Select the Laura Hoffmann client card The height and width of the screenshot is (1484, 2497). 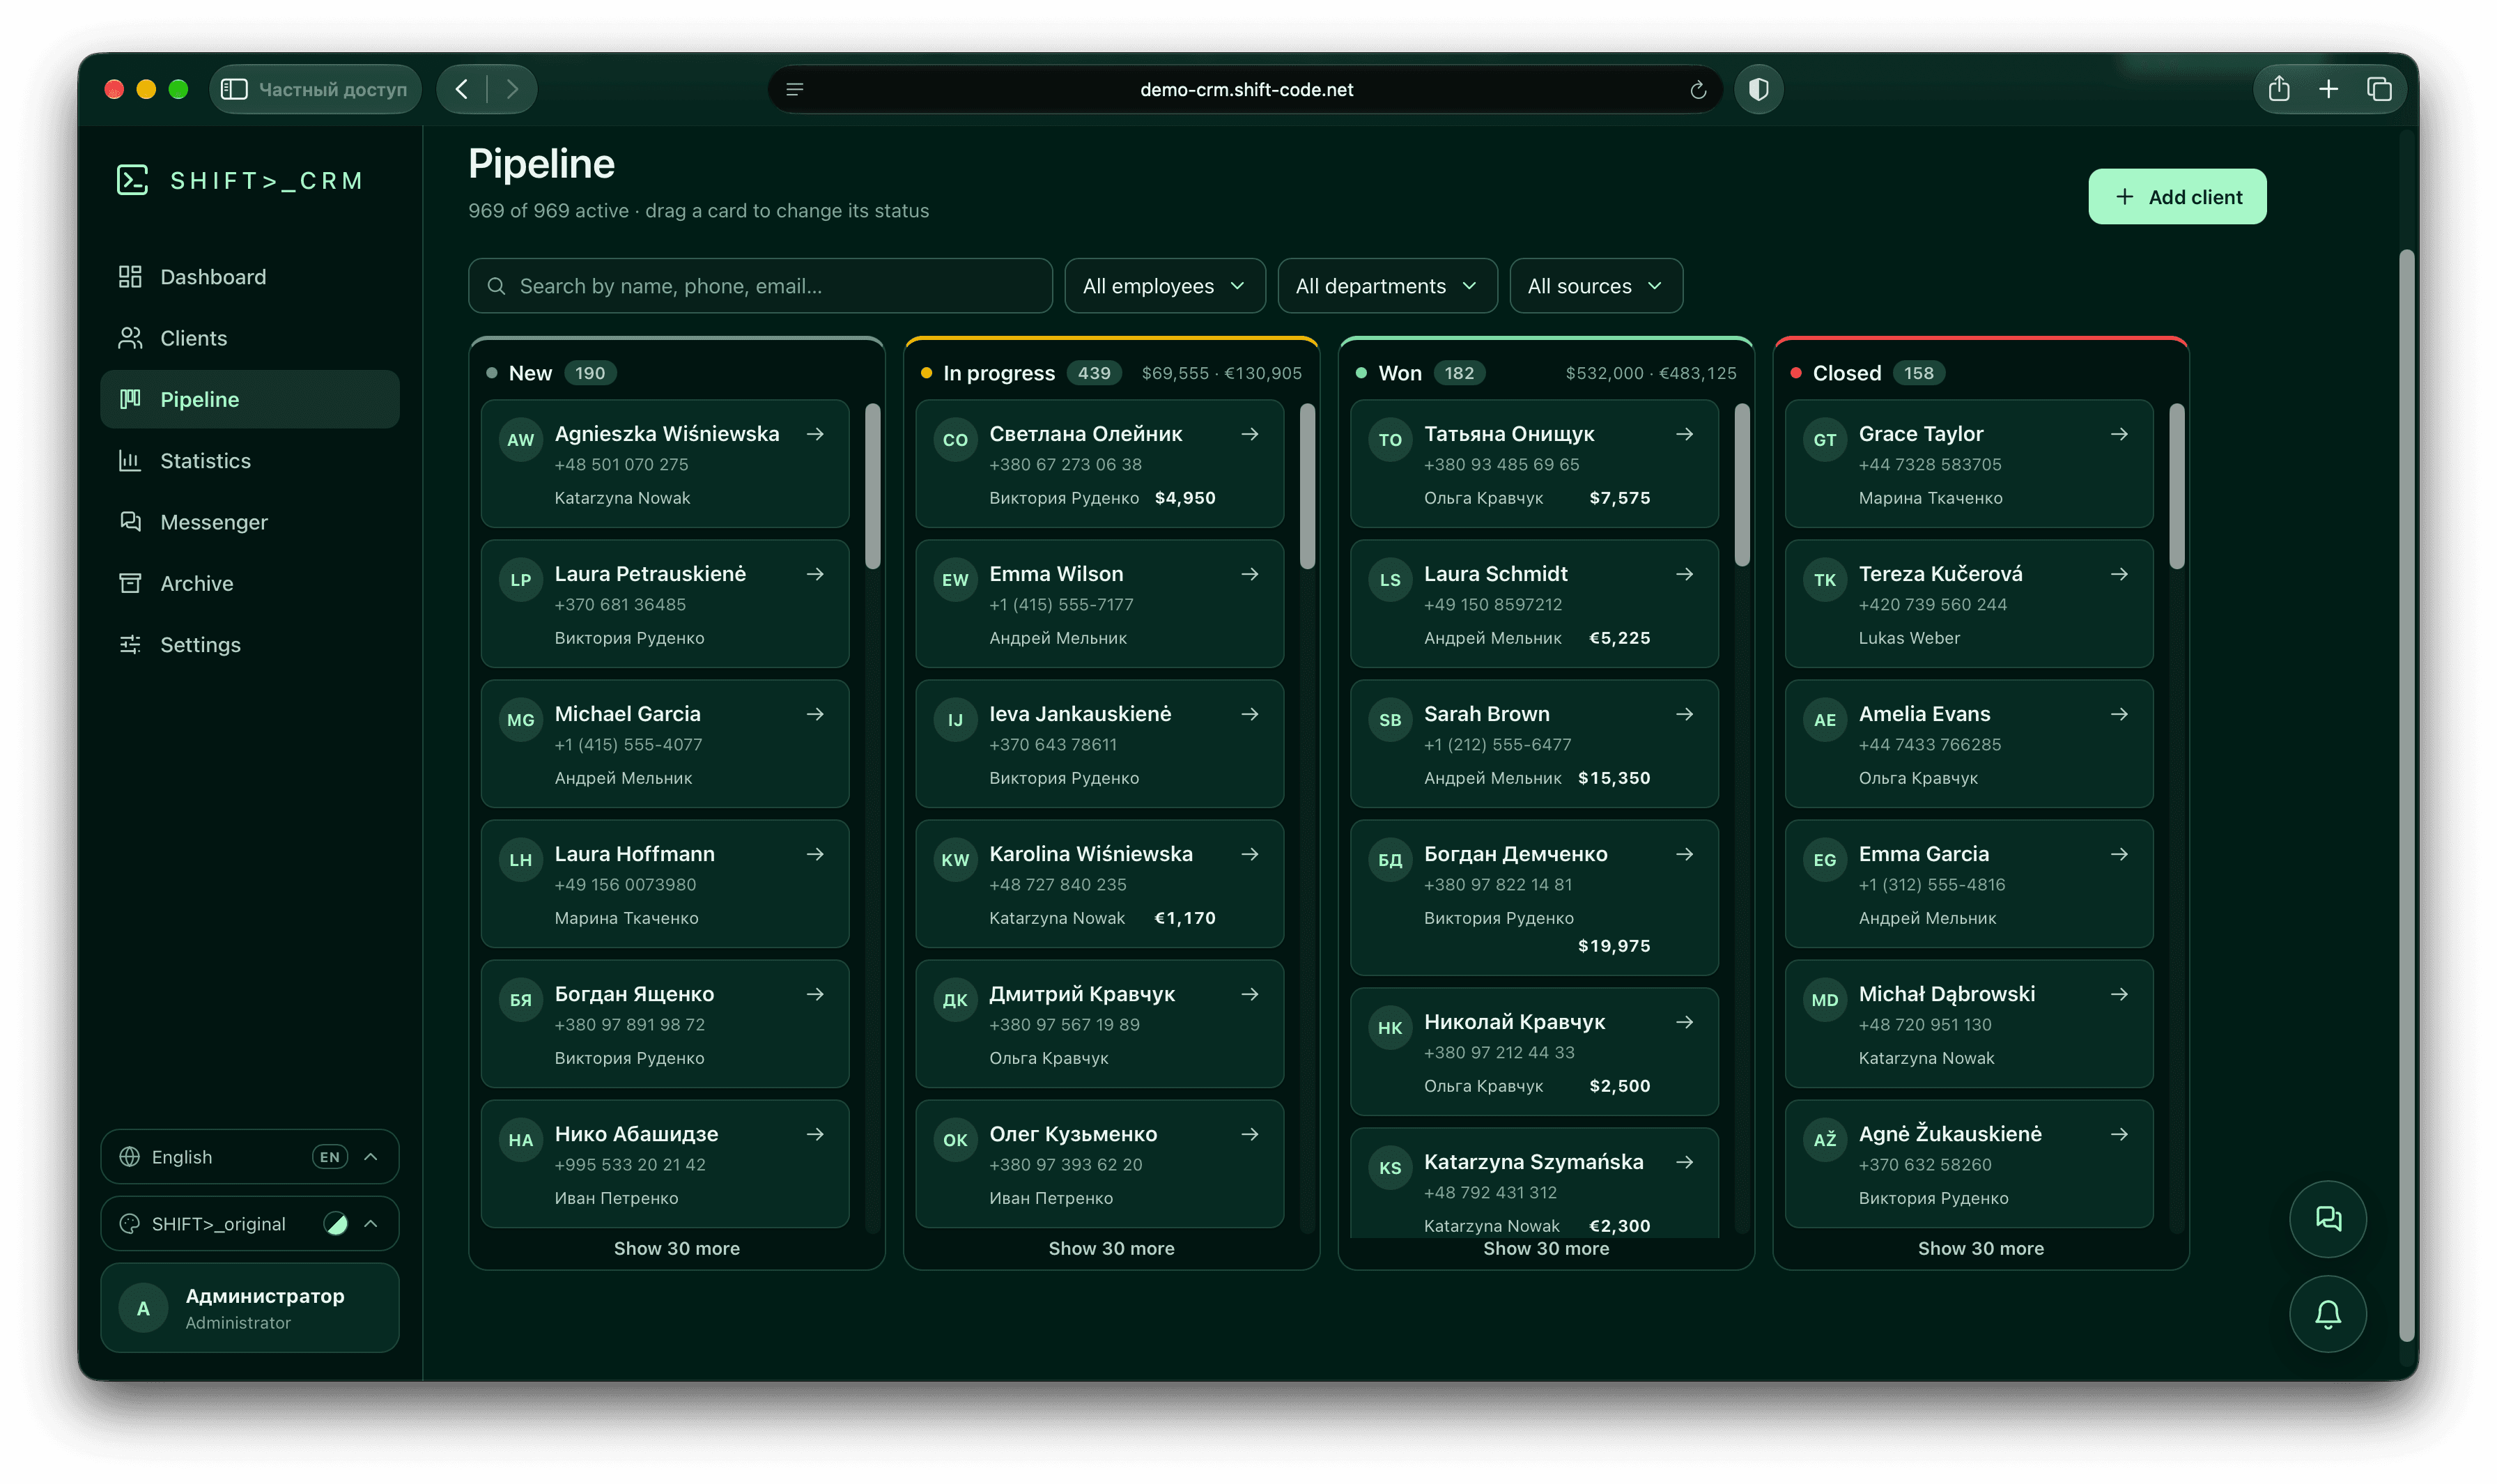point(665,884)
